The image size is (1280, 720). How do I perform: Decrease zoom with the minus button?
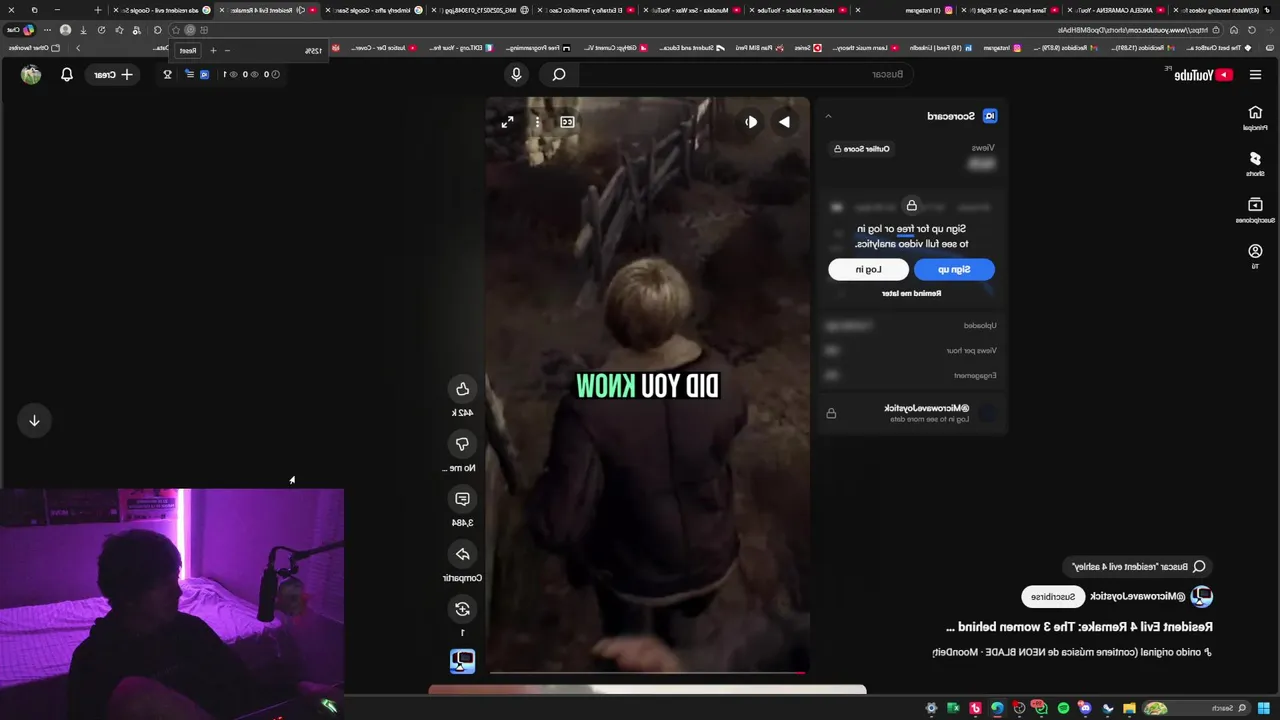228,50
